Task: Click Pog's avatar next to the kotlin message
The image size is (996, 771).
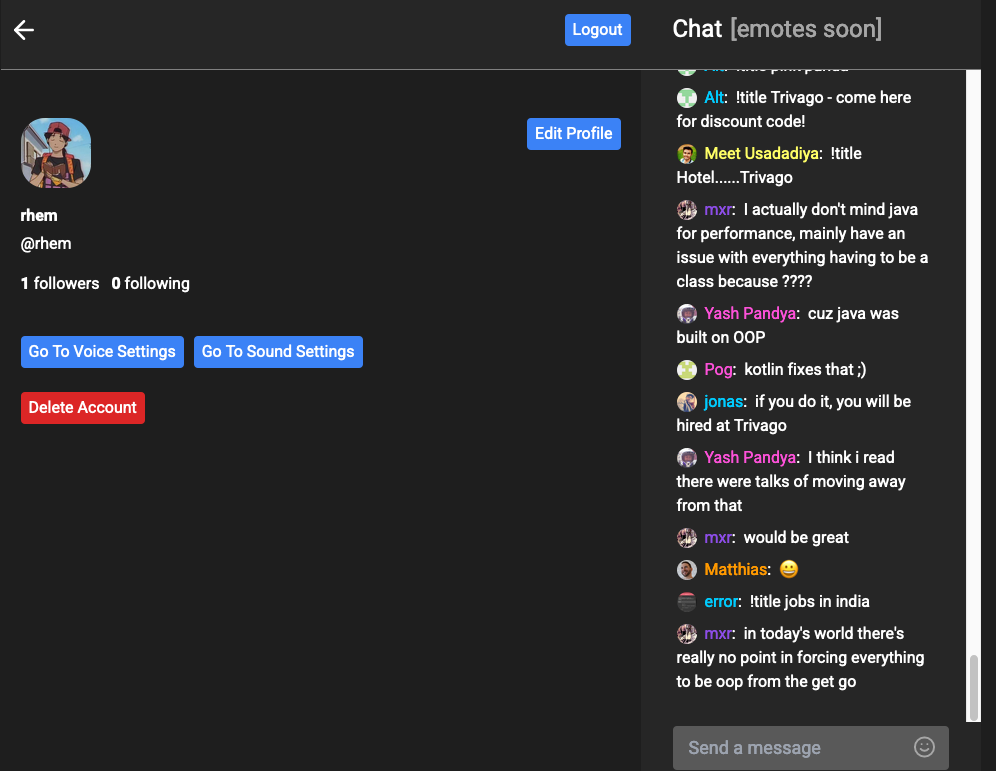Action: (x=687, y=369)
